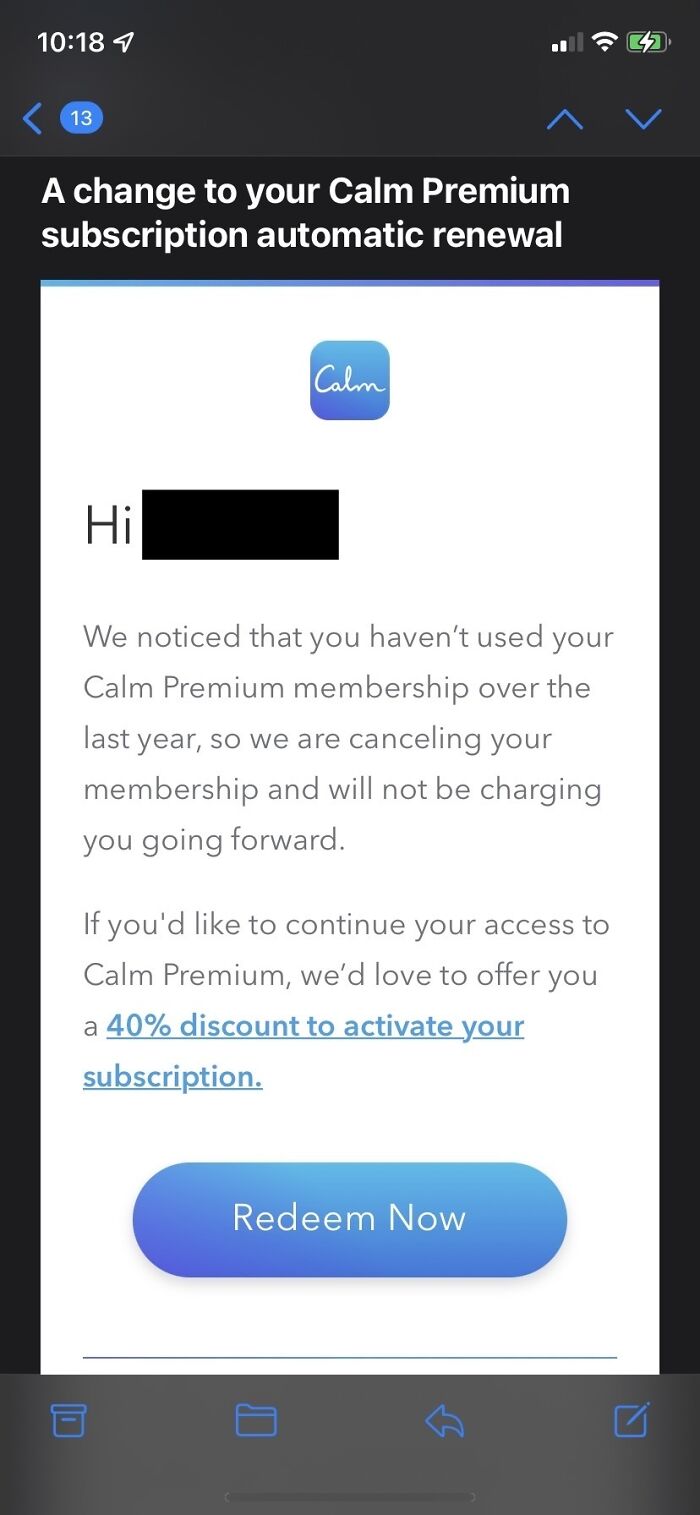Tap the Calm app logo in the email

click(349, 380)
